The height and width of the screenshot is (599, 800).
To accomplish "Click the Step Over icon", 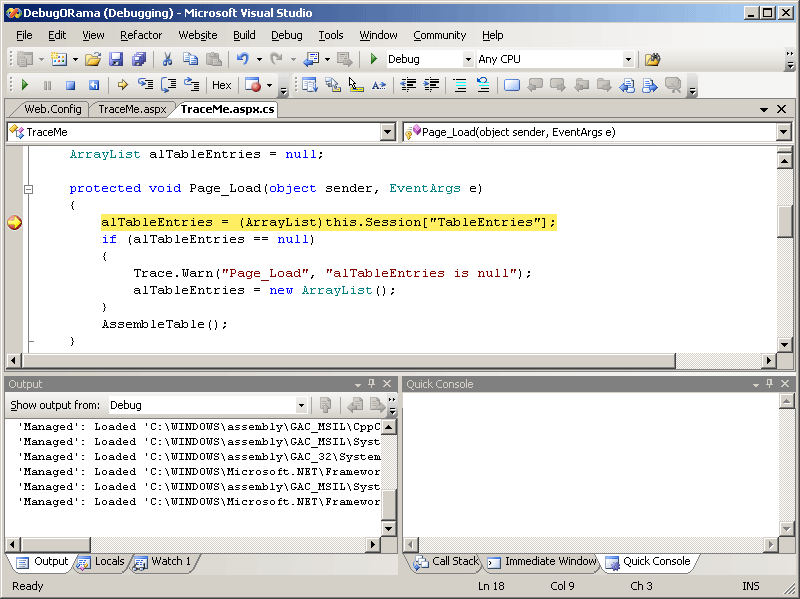I will [169, 85].
